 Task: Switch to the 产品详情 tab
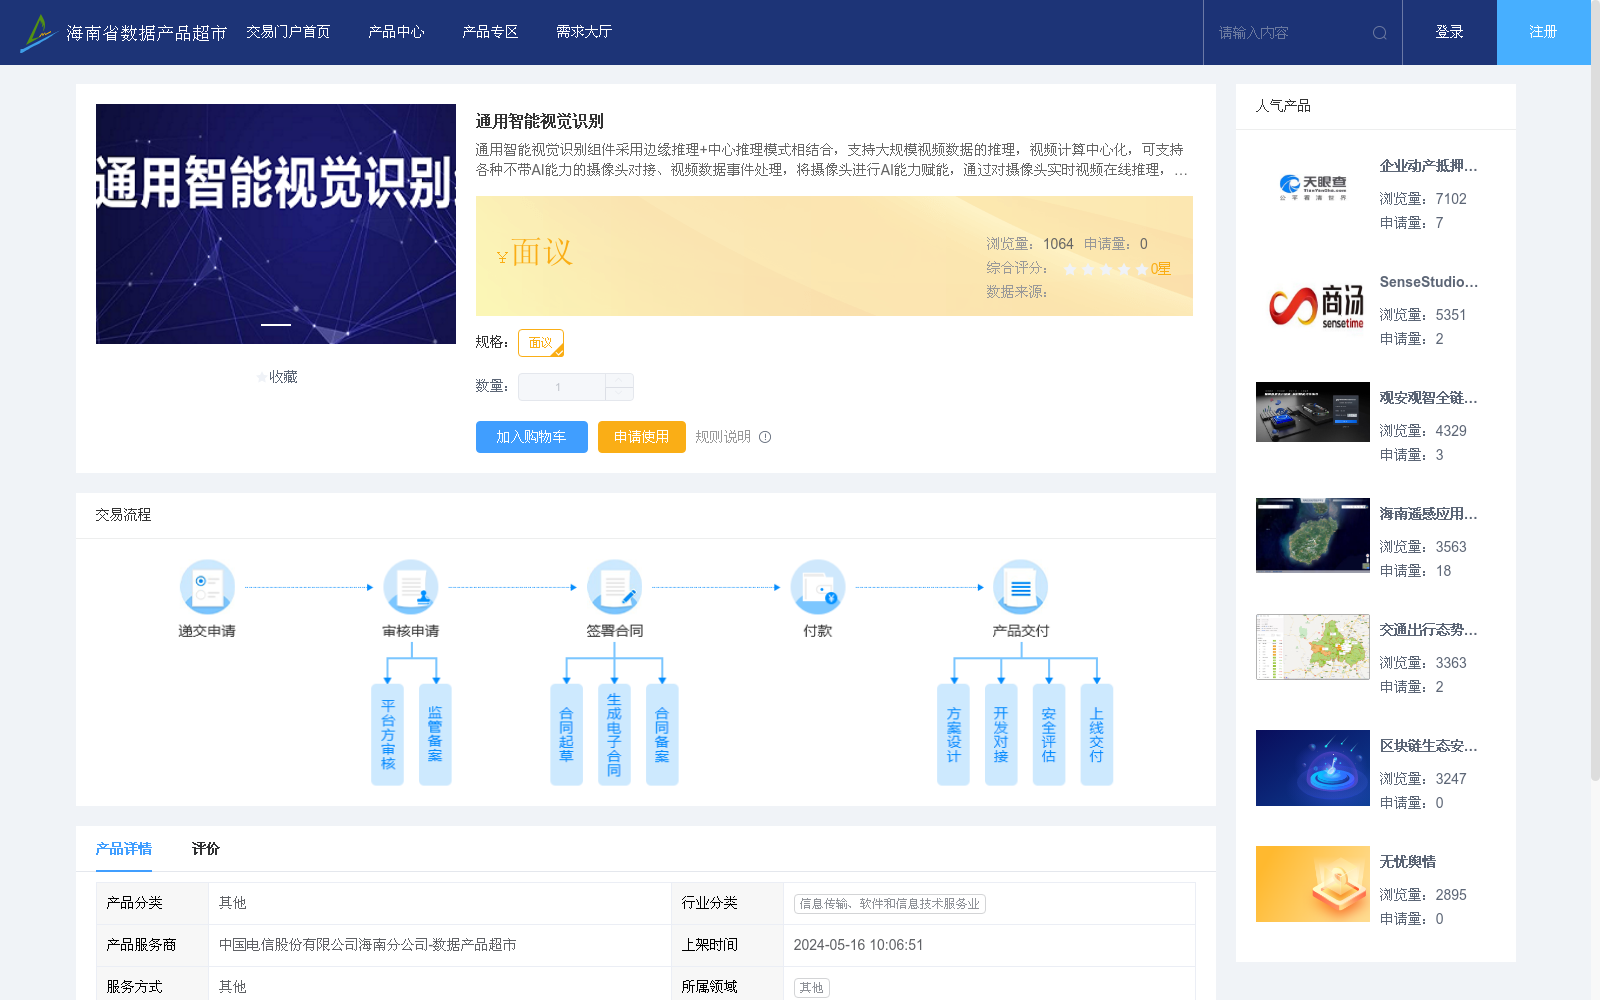[x=124, y=849]
